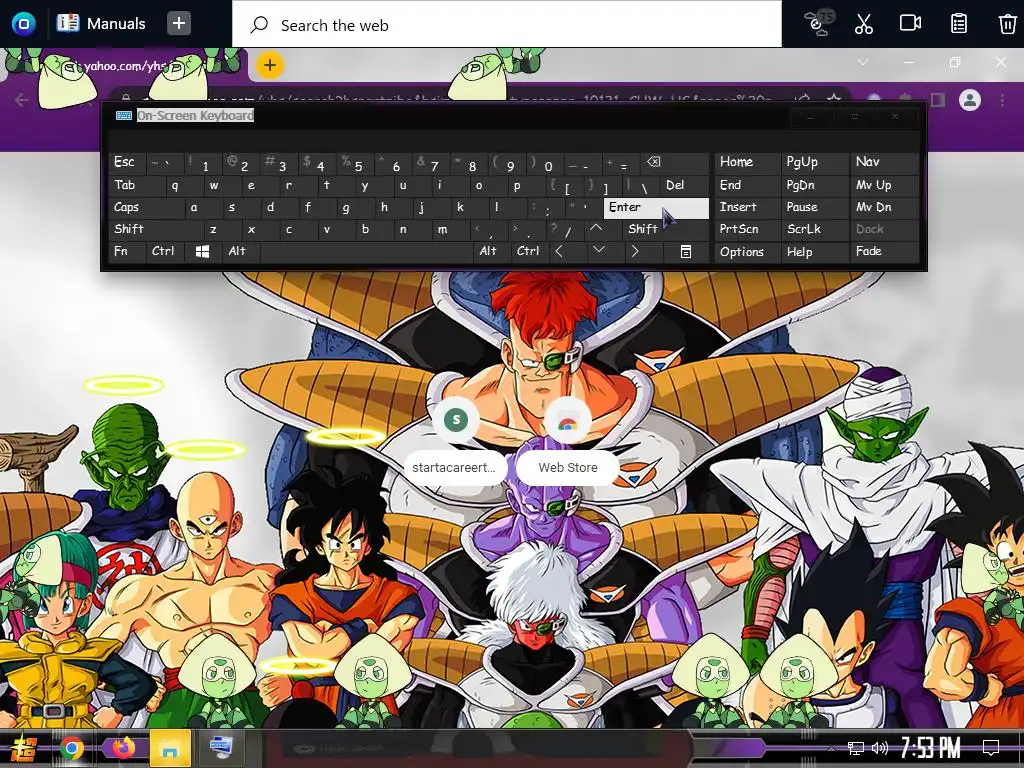This screenshot has height=768, width=1024.
Task: Open the network tray icon
Action: (855, 748)
